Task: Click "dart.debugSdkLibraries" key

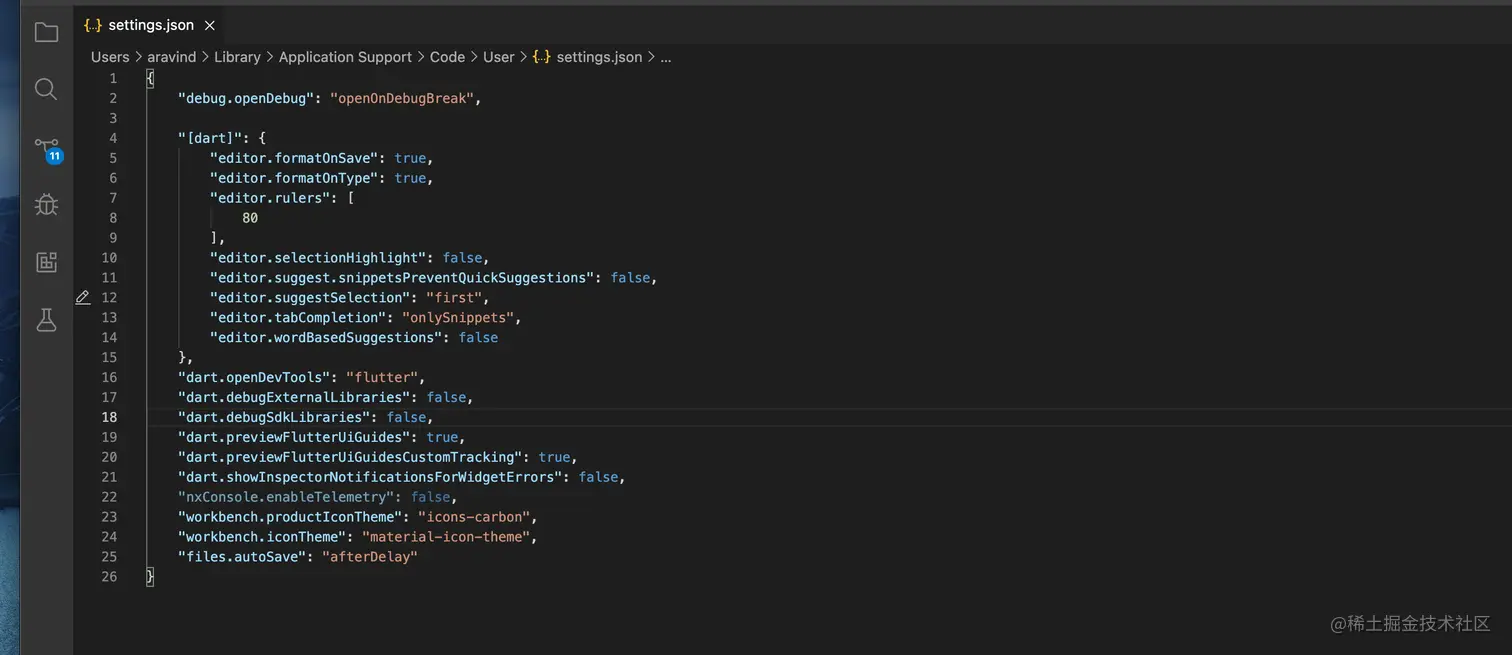Action: (274, 418)
